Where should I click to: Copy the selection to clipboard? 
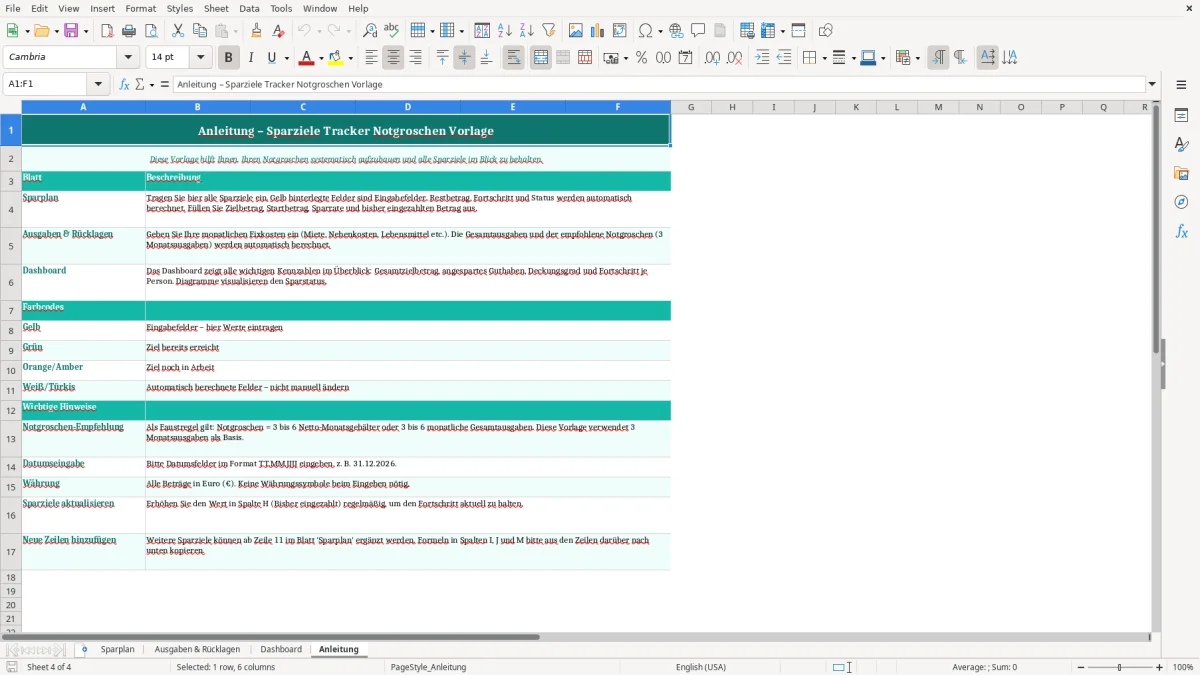pos(199,31)
